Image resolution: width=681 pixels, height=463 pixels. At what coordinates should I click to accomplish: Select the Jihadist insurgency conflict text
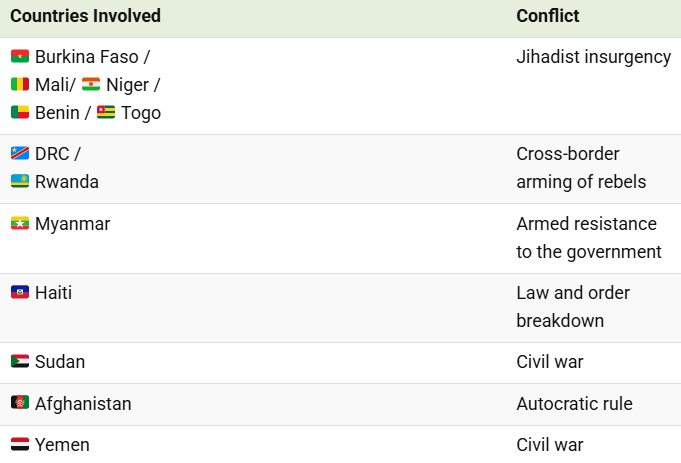point(593,57)
